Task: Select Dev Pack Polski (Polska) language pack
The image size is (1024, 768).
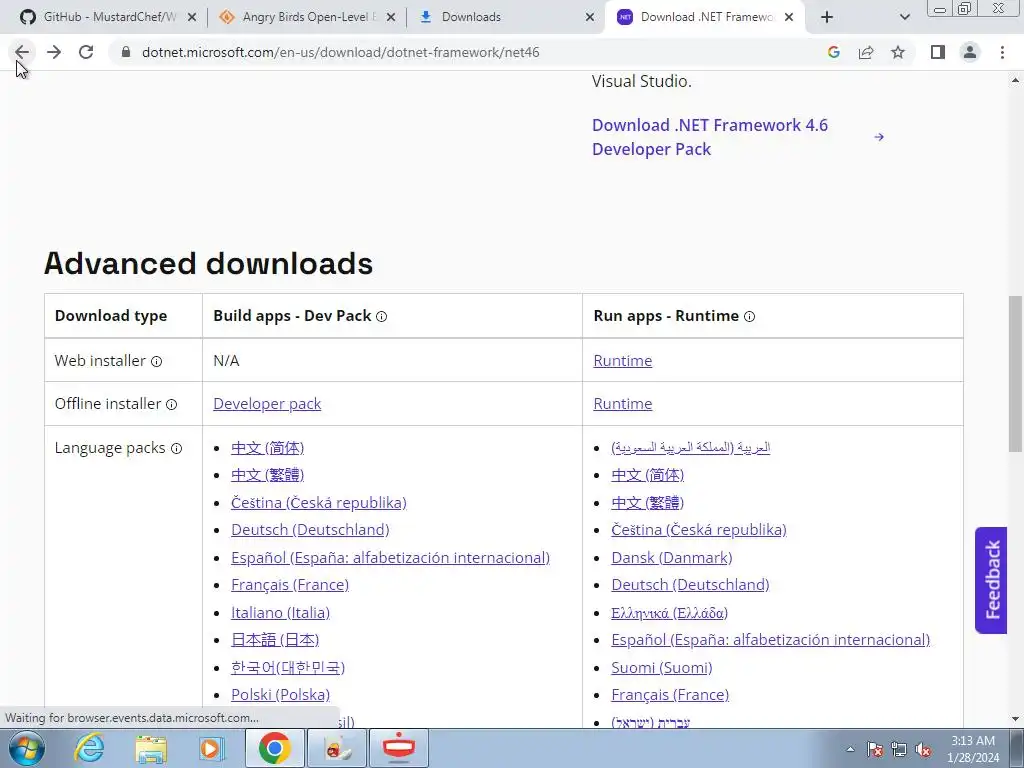Action: coord(280,694)
